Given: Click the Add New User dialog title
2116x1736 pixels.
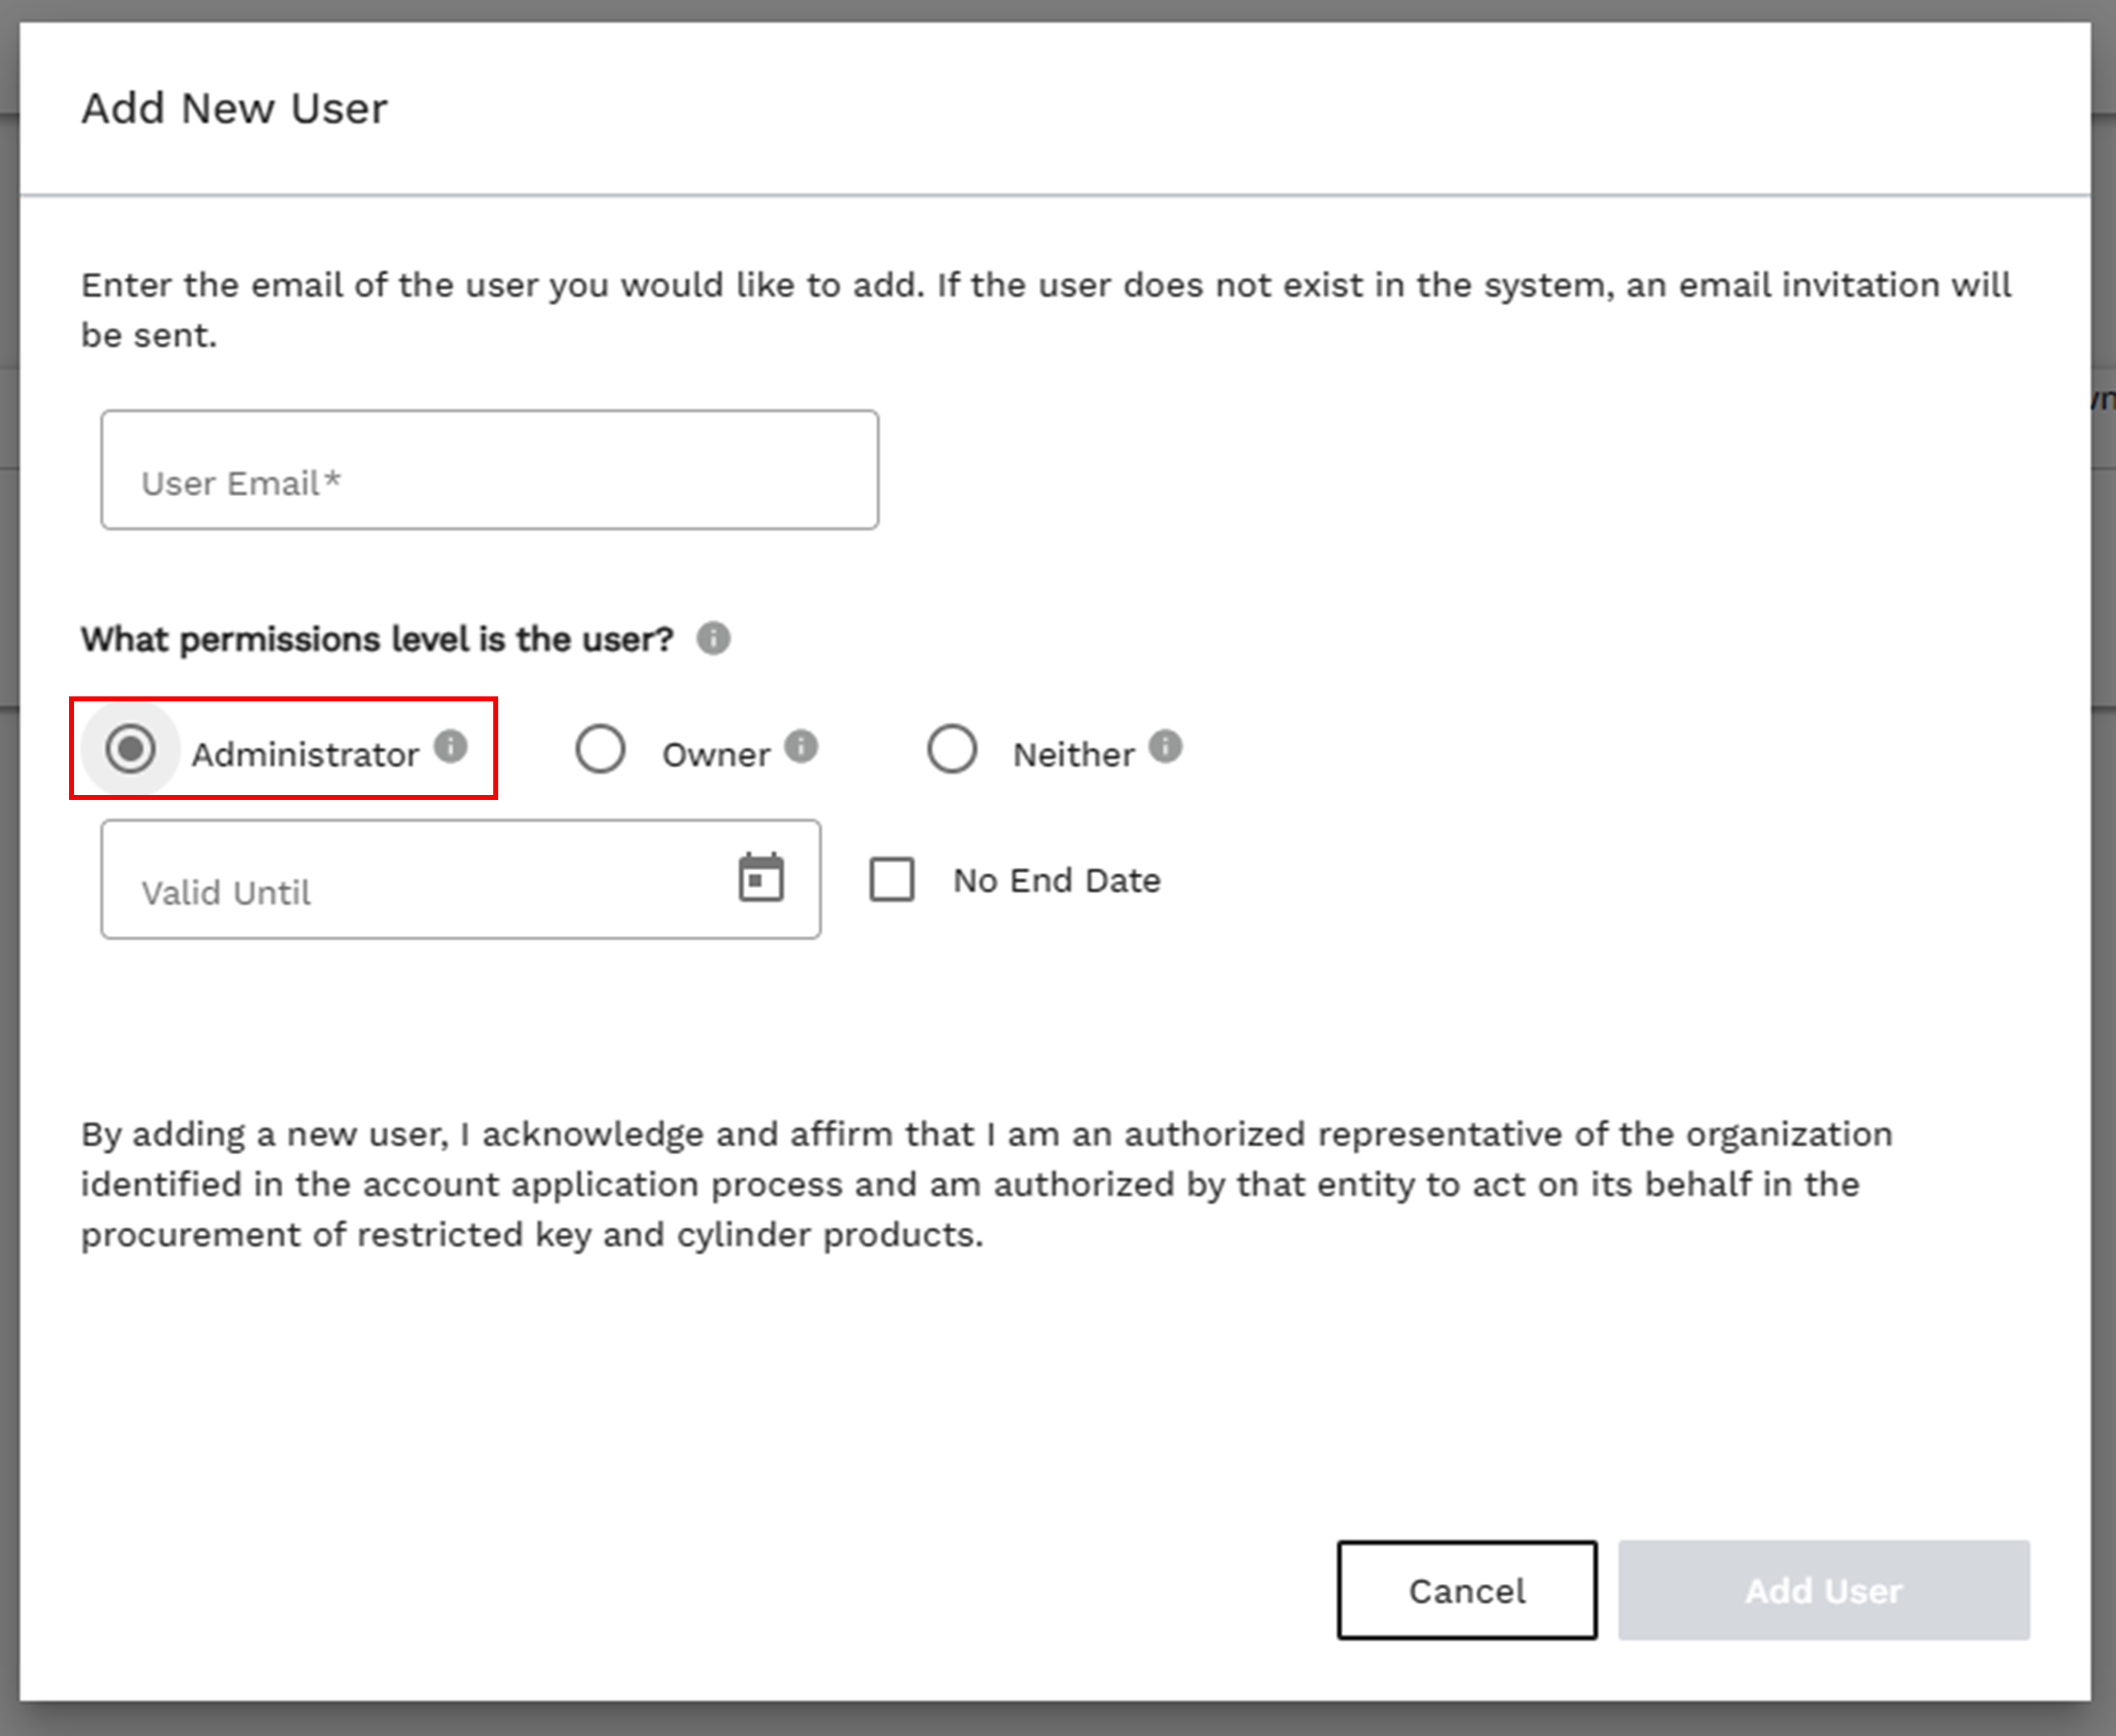Looking at the screenshot, I should point(234,108).
